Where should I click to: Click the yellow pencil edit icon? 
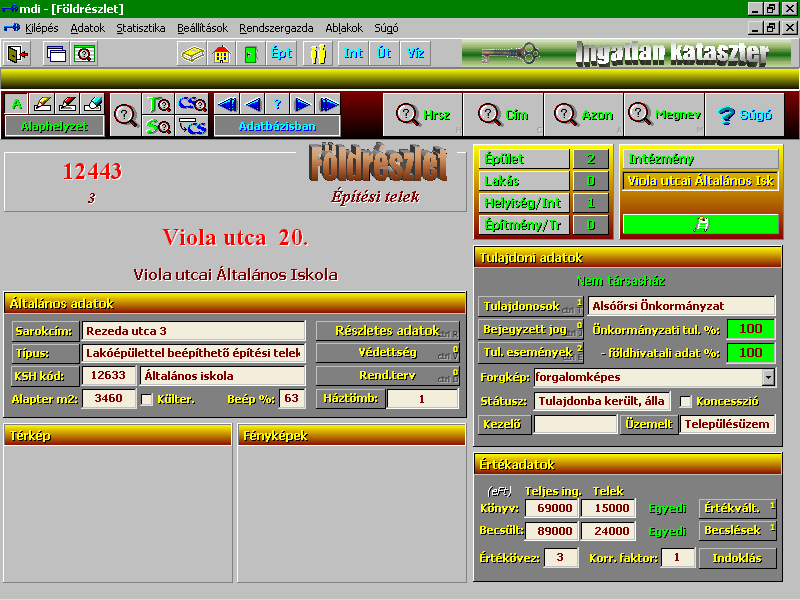tap(42, 104)
